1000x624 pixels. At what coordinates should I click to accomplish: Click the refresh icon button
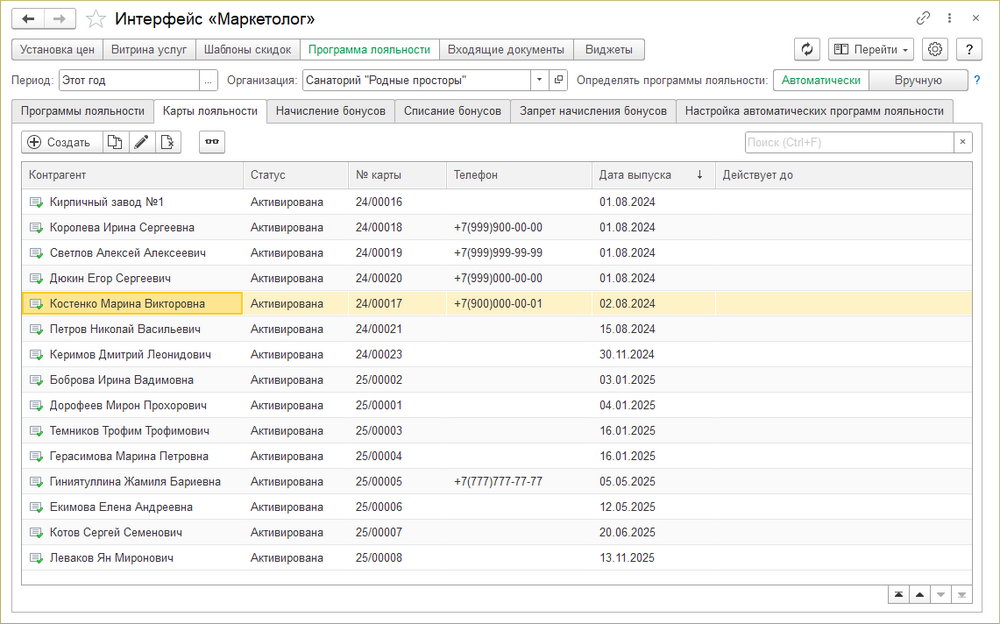[x=807, y=49]
